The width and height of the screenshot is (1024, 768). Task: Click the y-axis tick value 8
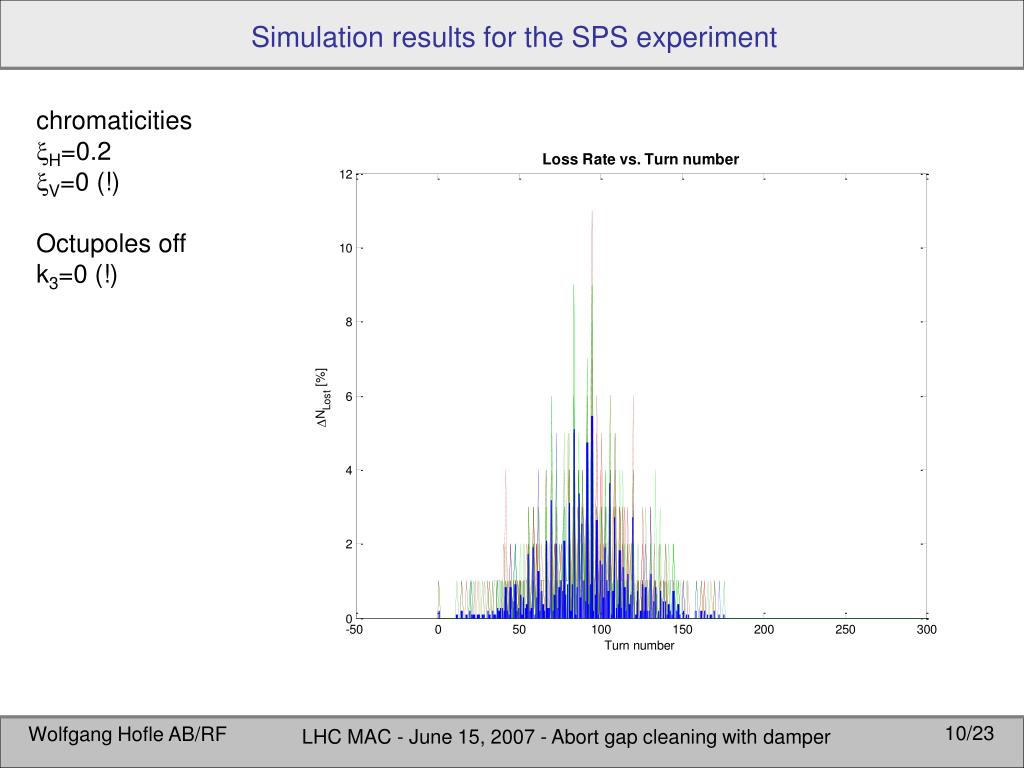click(349, 322)
